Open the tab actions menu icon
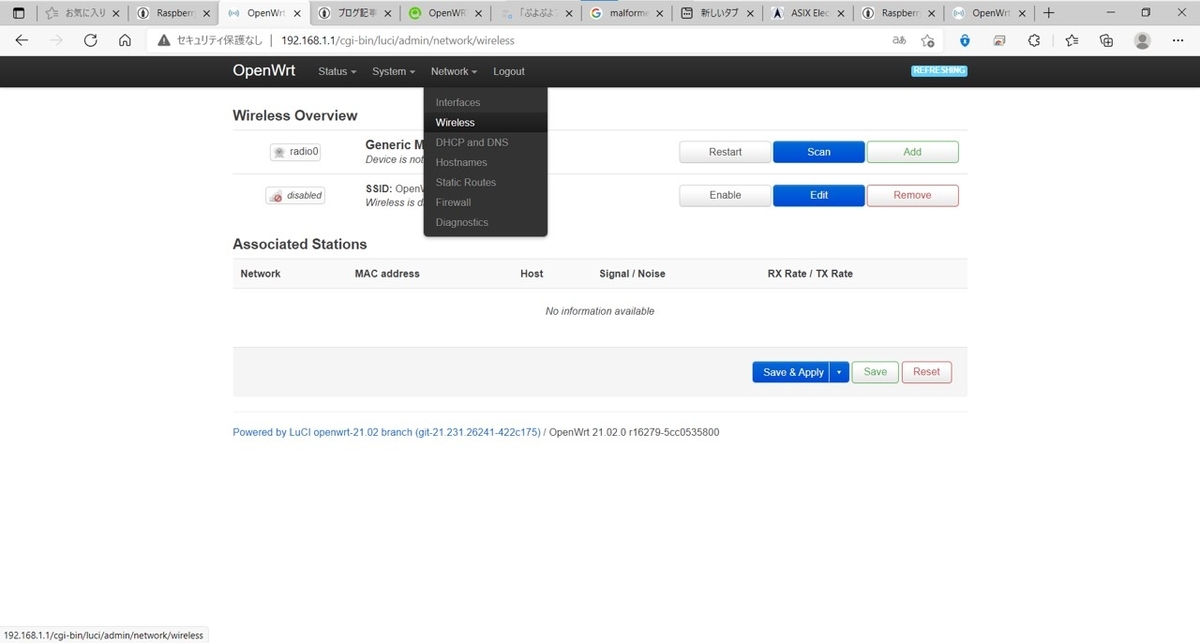The height and width of the screenshot is (643, 1200). coord(19,13)
